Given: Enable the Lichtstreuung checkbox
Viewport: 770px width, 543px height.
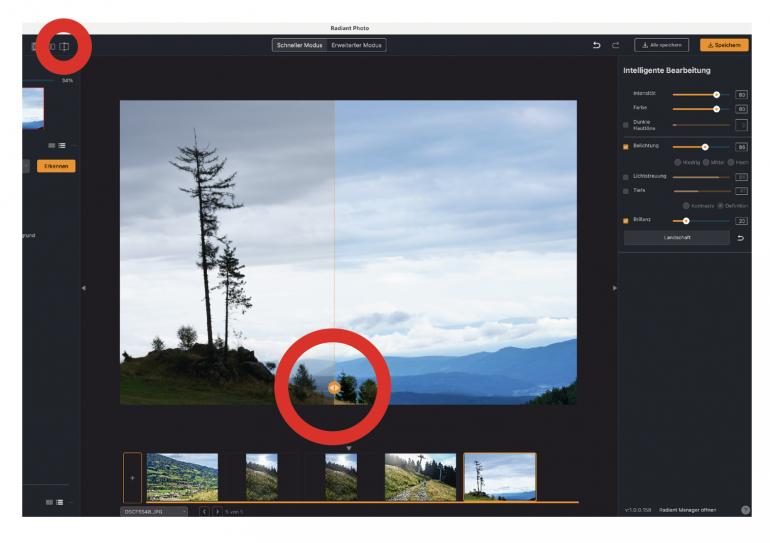Looking at the screenshot, I should (626, 177).
